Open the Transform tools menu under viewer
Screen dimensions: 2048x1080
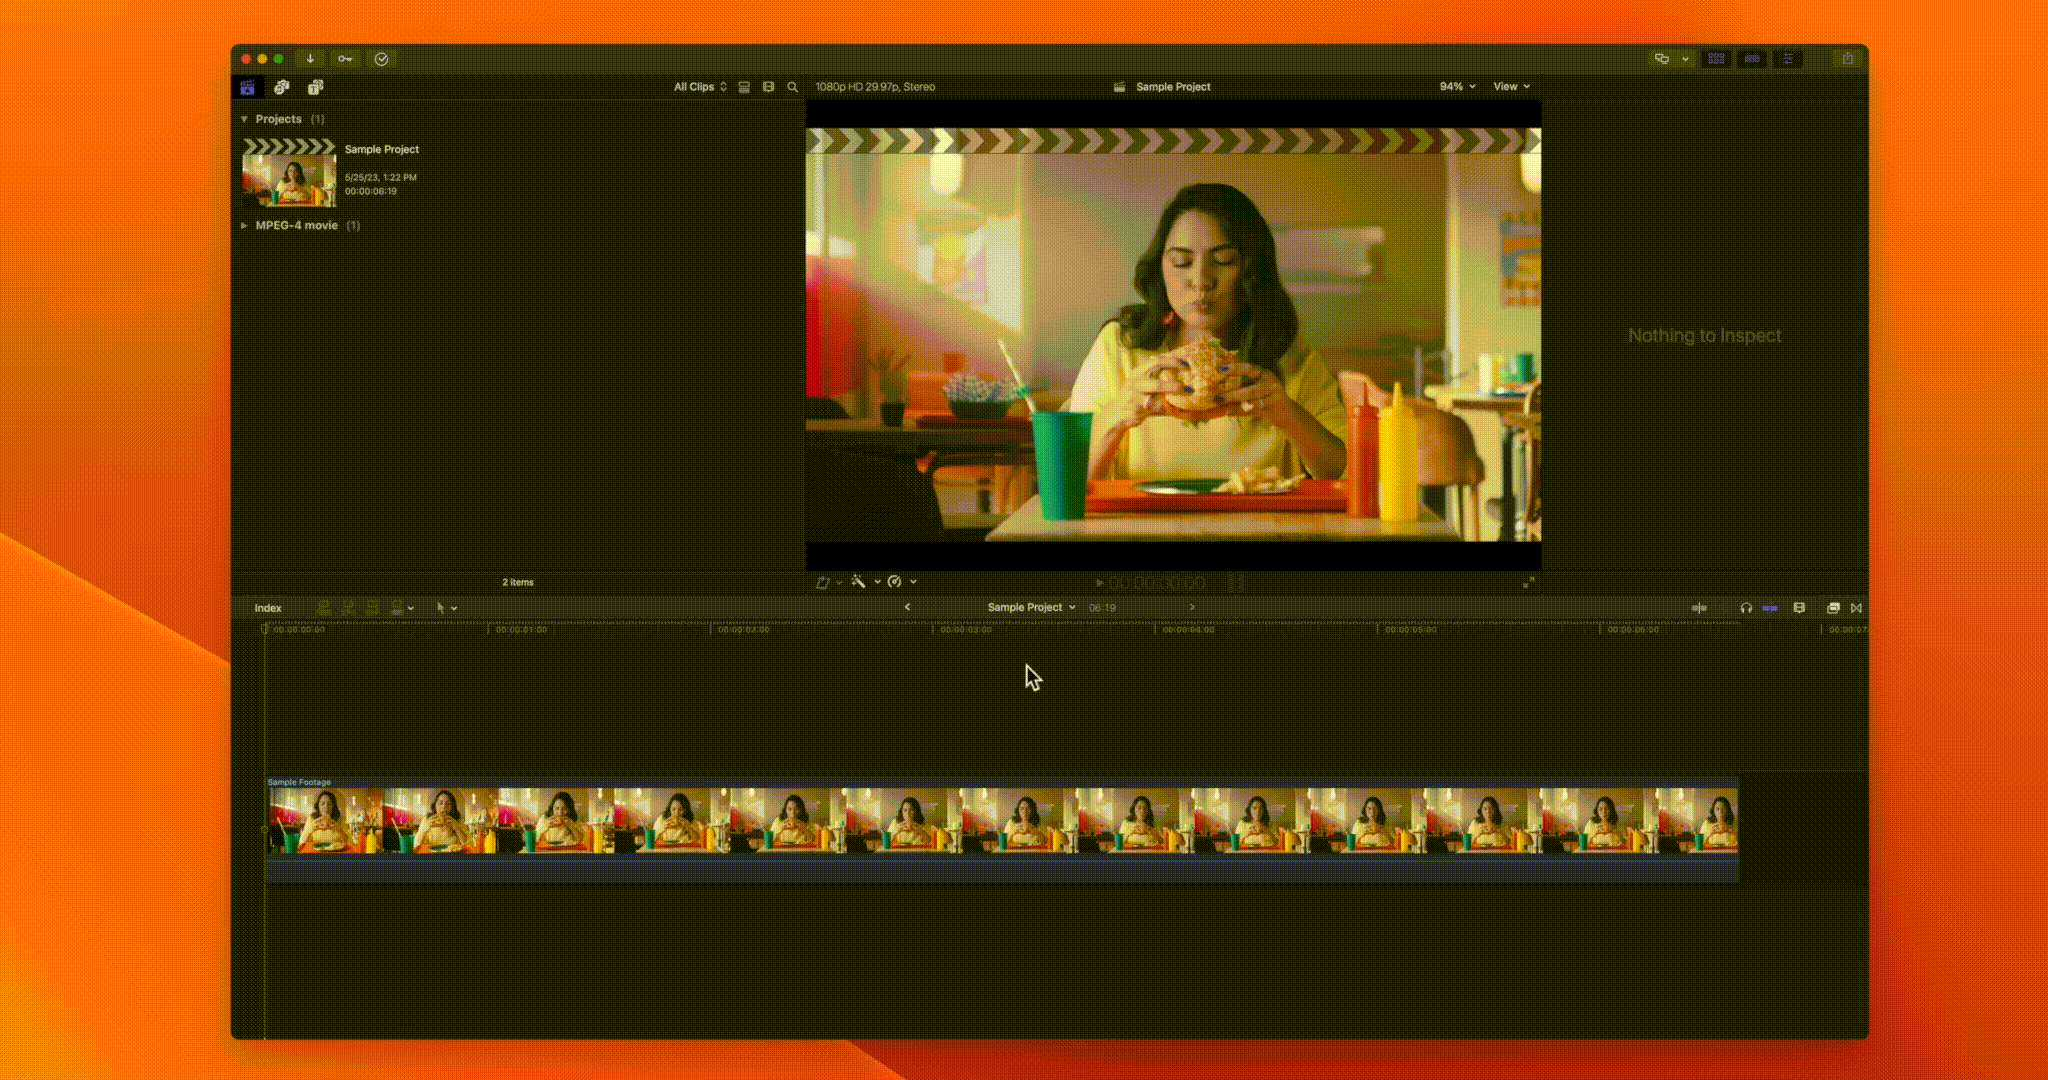coord(828,582)
